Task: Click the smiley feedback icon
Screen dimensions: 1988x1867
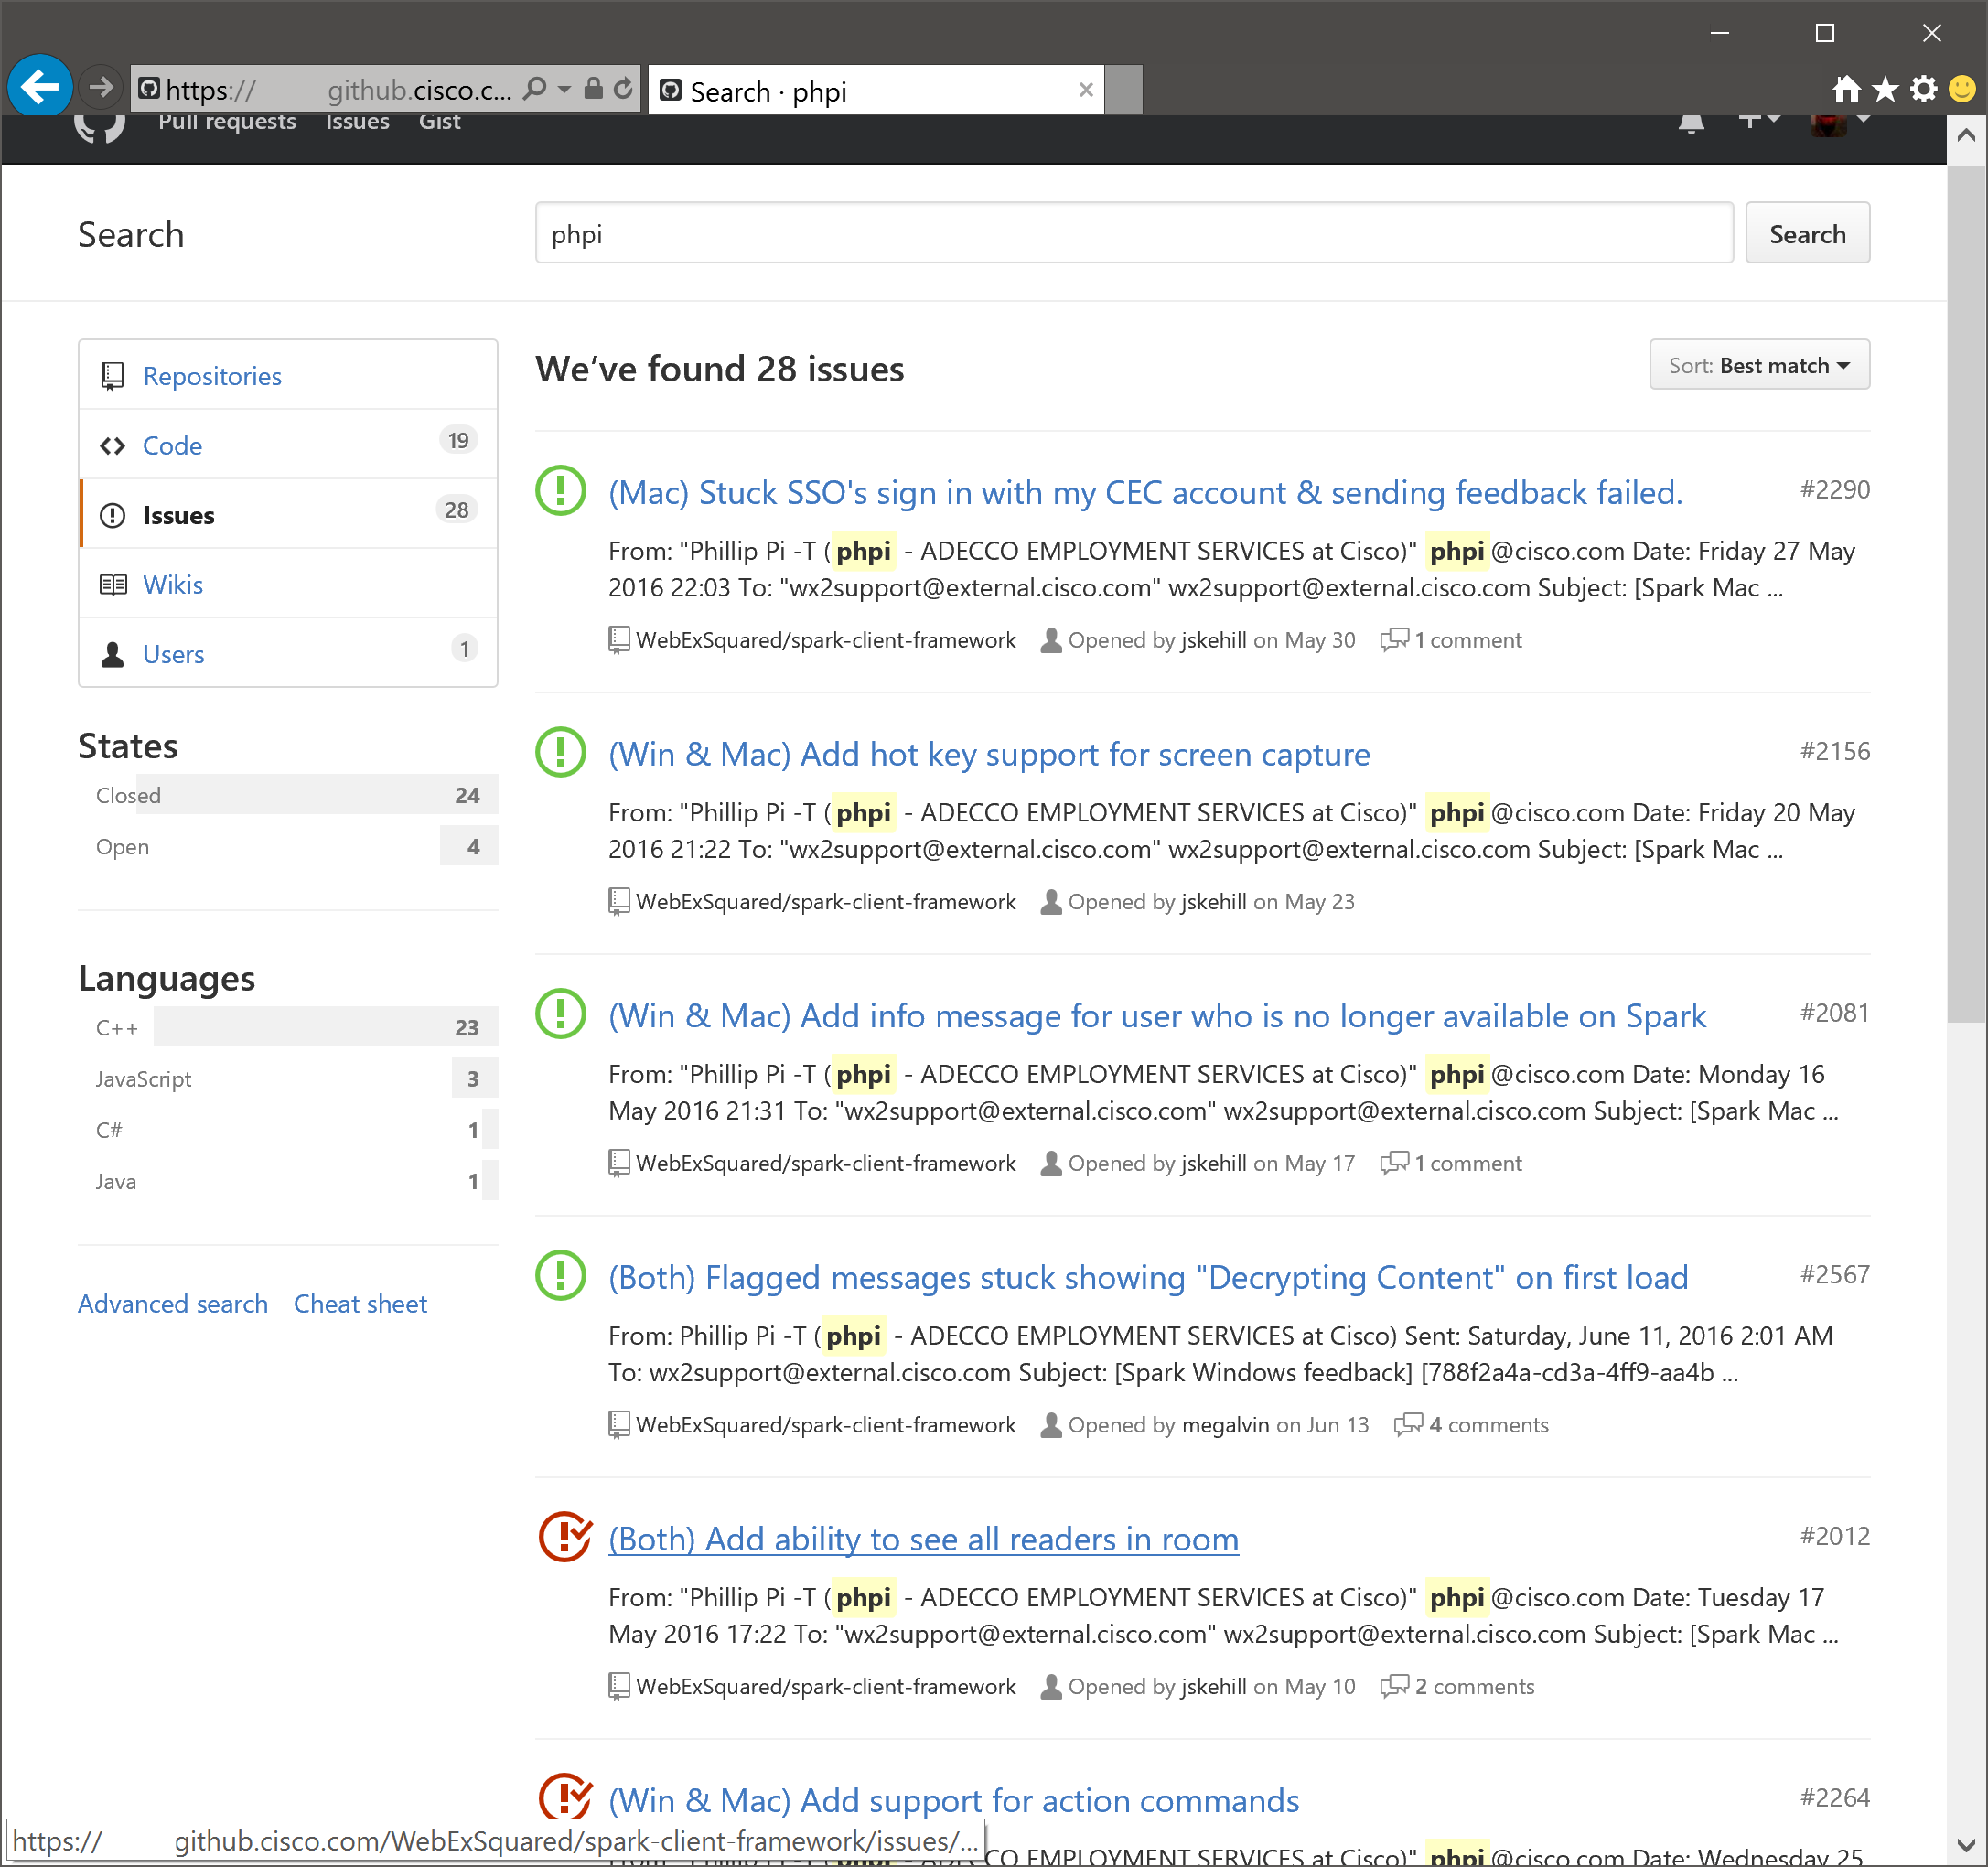Action: (1962, 90)
